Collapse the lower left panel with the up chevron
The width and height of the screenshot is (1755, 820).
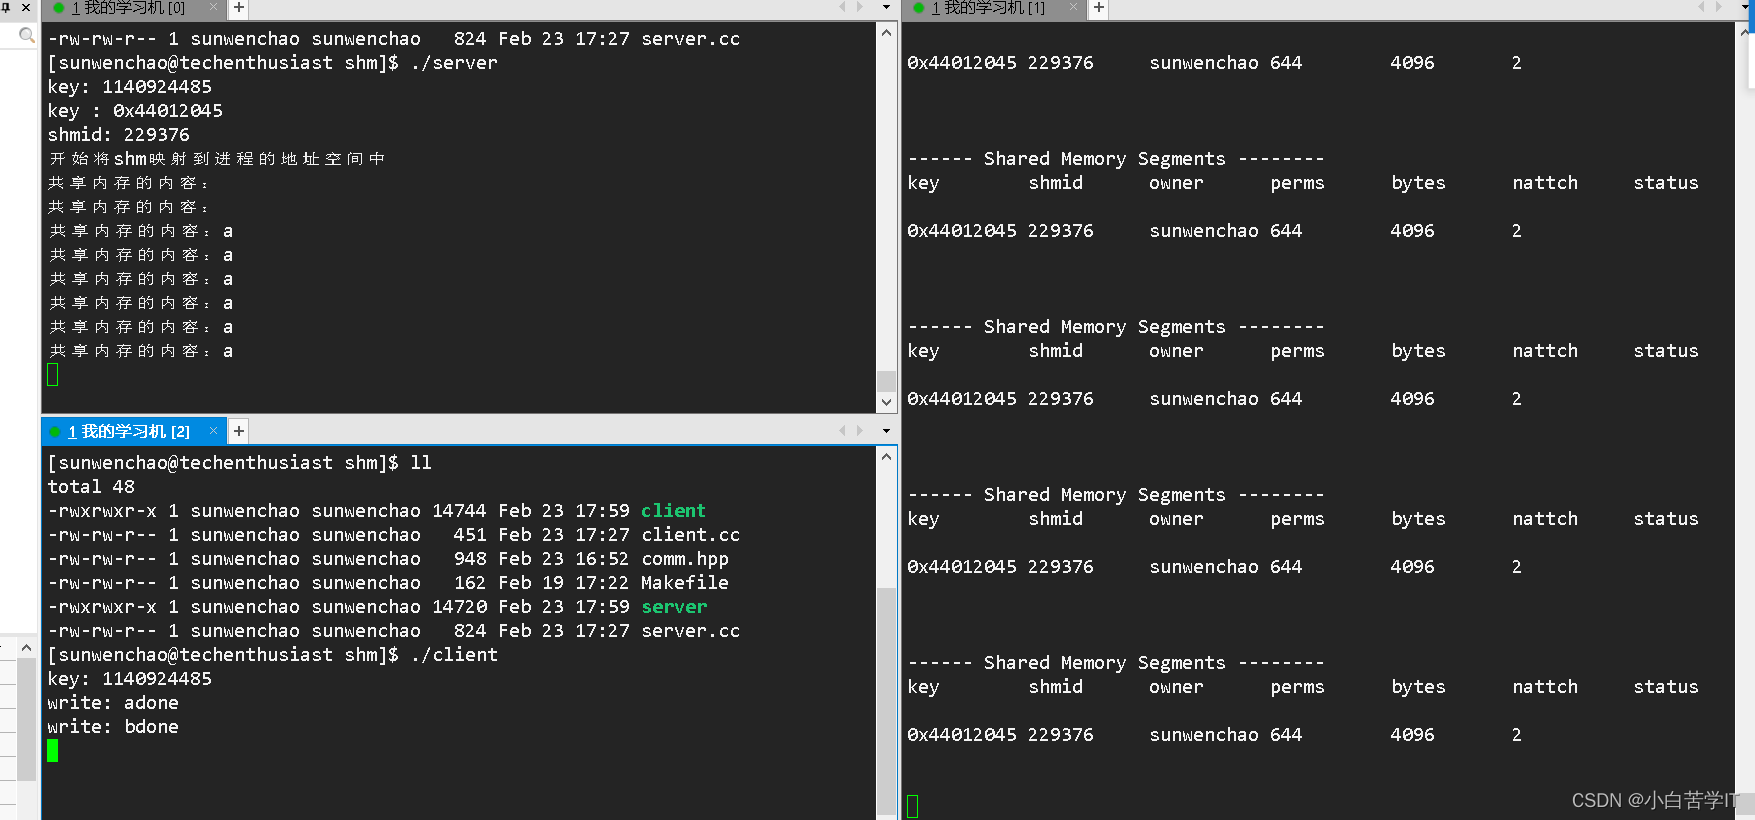[26, 648]
